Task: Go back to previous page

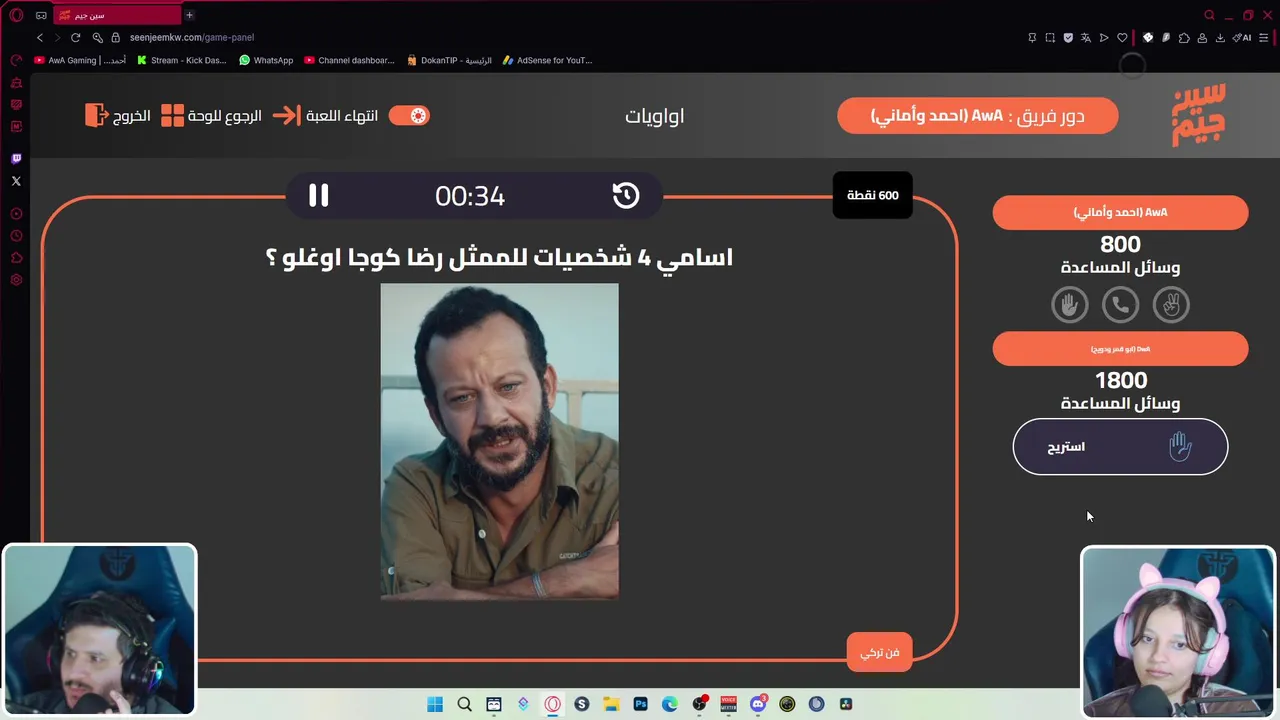Action: pyautogui.click(x=40, y=37)
